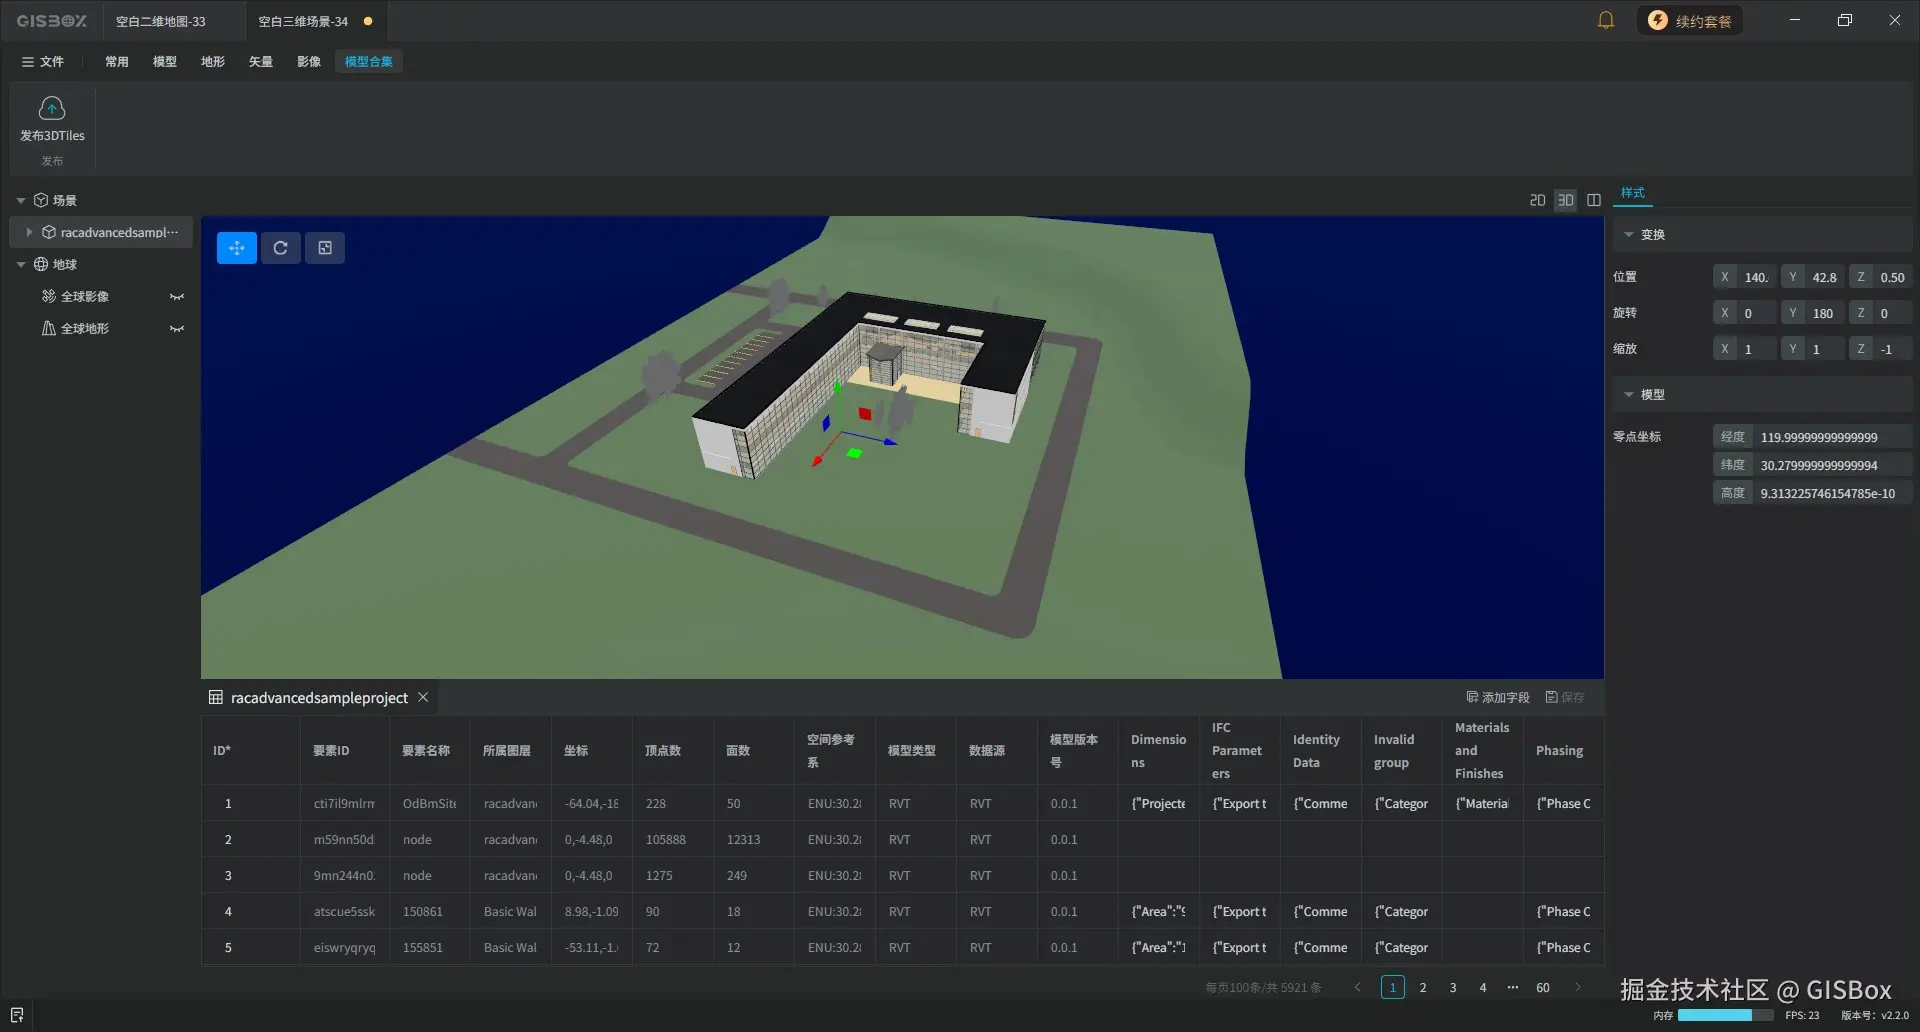Screen dimensions: 1920x1032
Task: Expand the racadvancedsampl tree node
Action: point(29,232)
